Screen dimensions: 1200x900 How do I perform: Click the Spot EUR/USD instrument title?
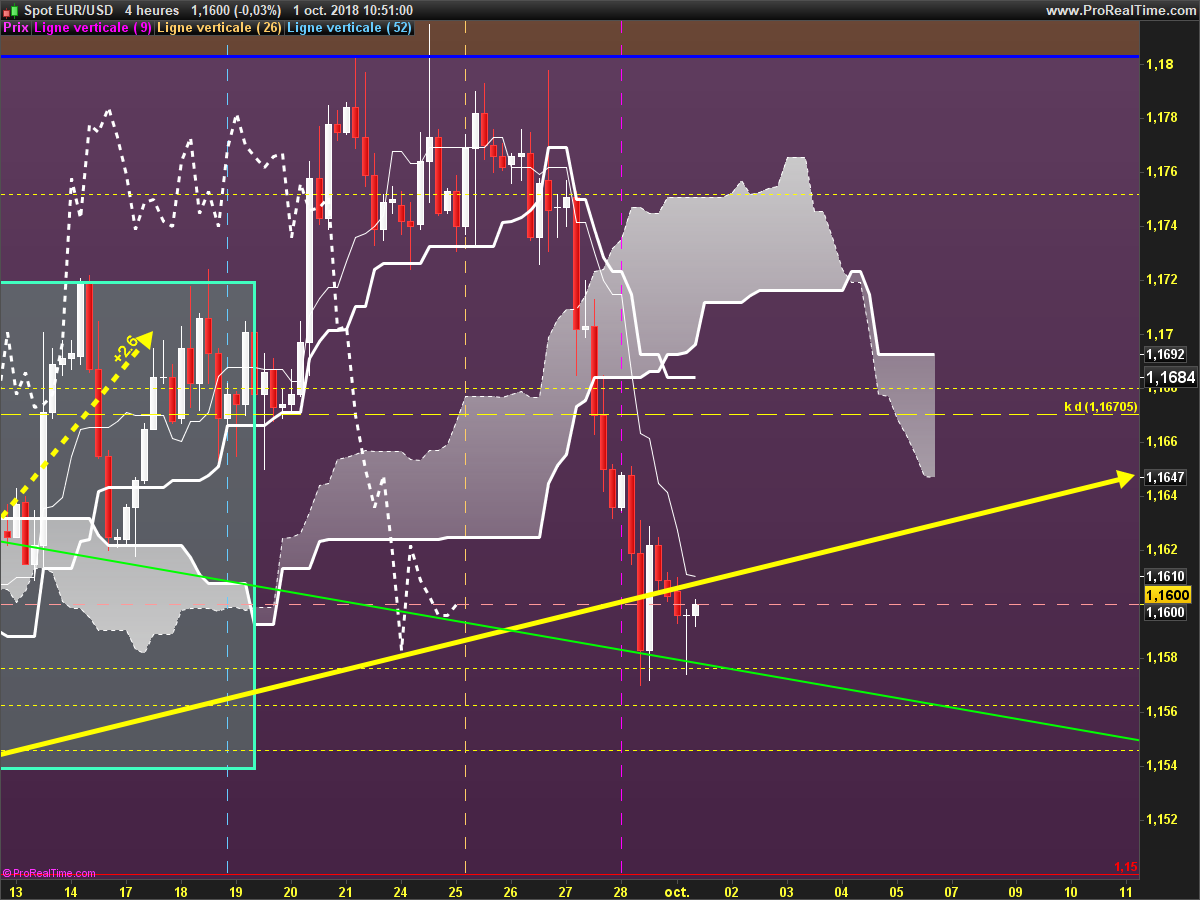click(67, 10)
